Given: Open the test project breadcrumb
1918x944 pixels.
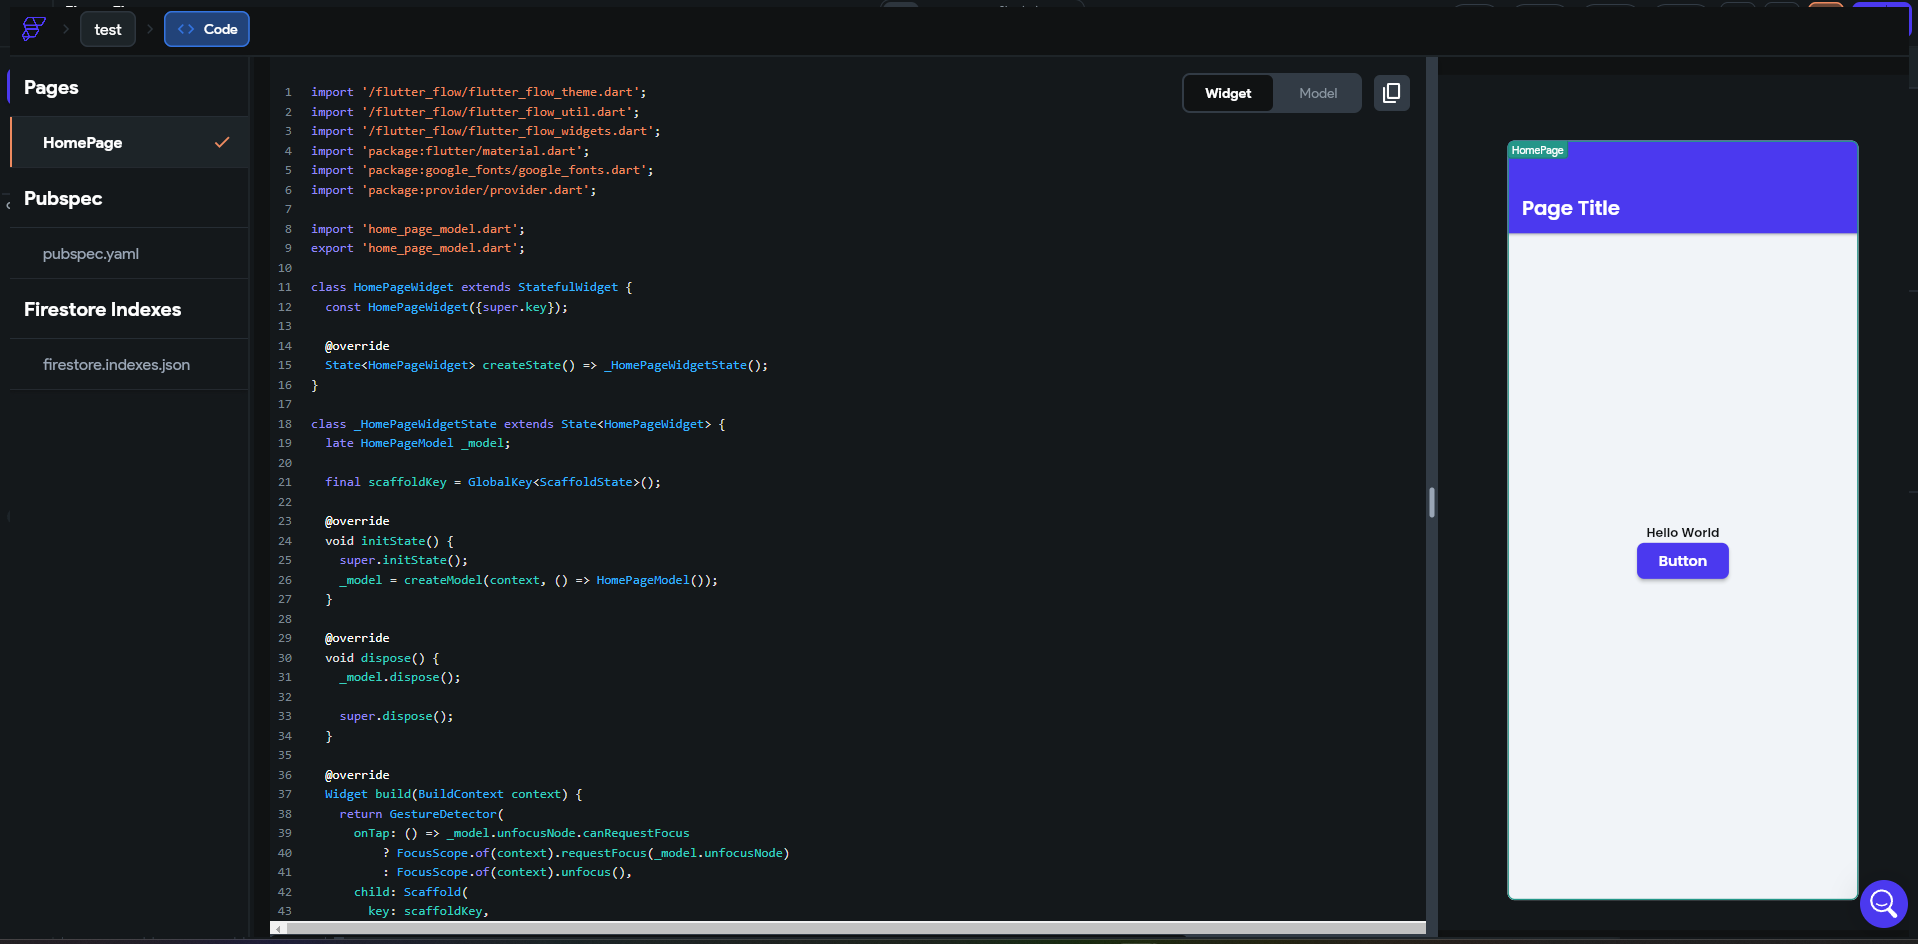Looking at the screenshot, I should tap(108, 29).
